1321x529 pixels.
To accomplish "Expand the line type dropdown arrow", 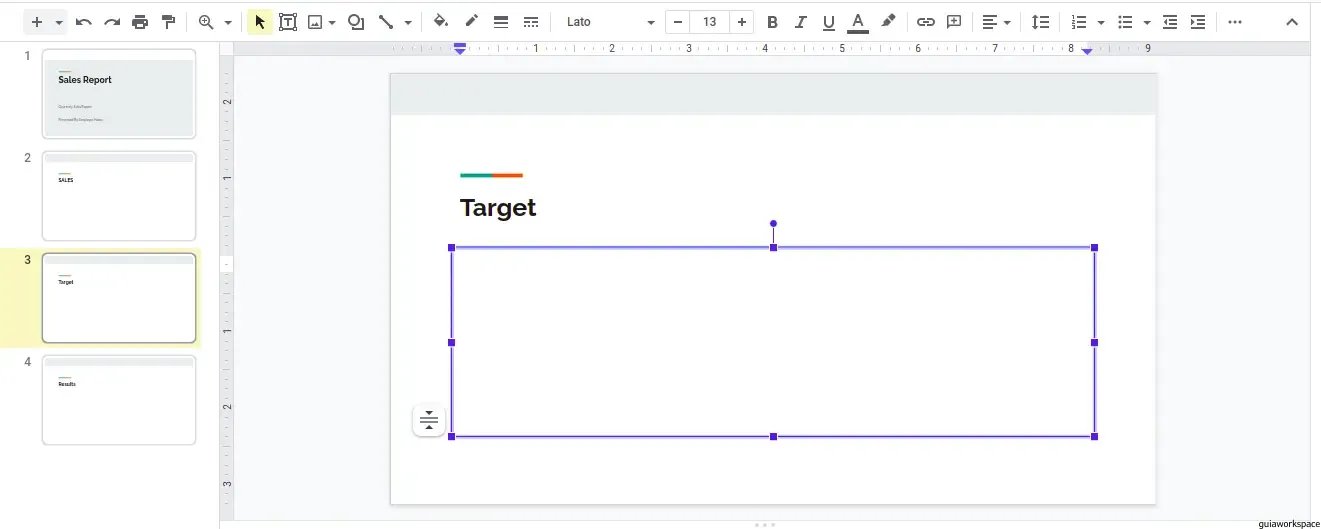I will point(408,22).
